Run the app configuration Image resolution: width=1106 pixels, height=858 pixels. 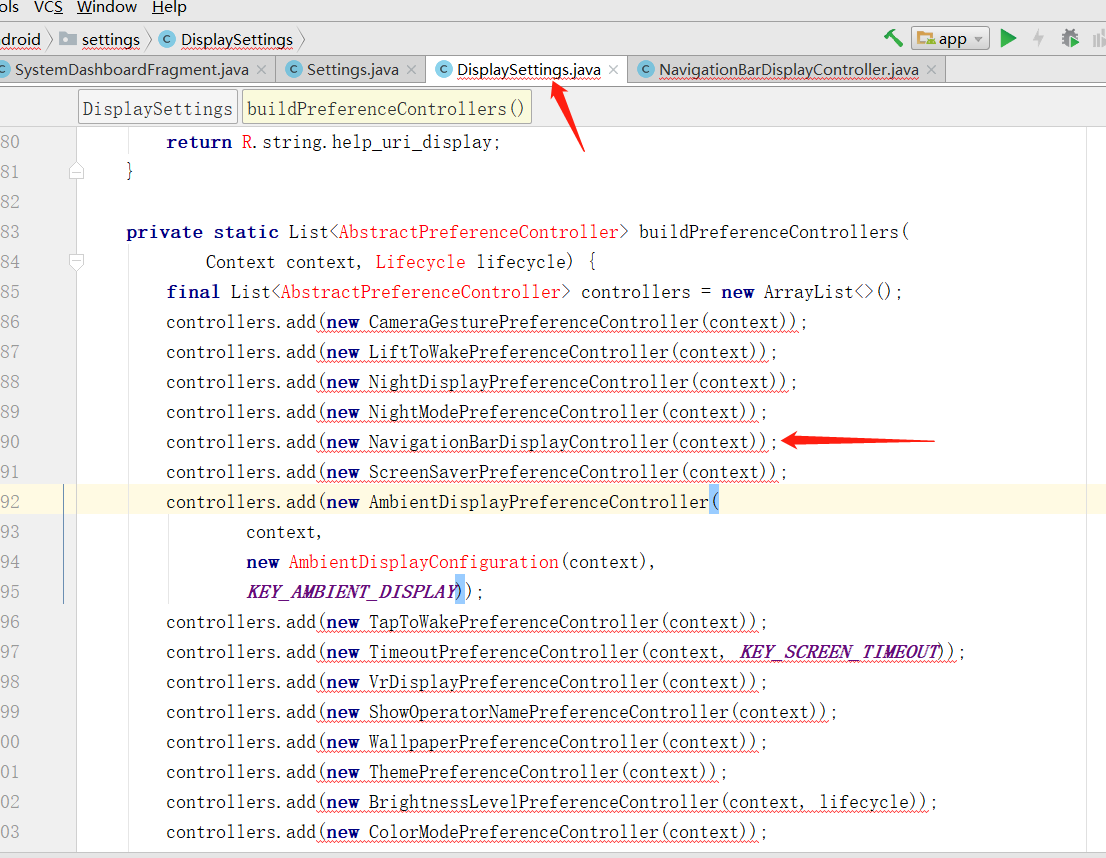click(1008, 38)
